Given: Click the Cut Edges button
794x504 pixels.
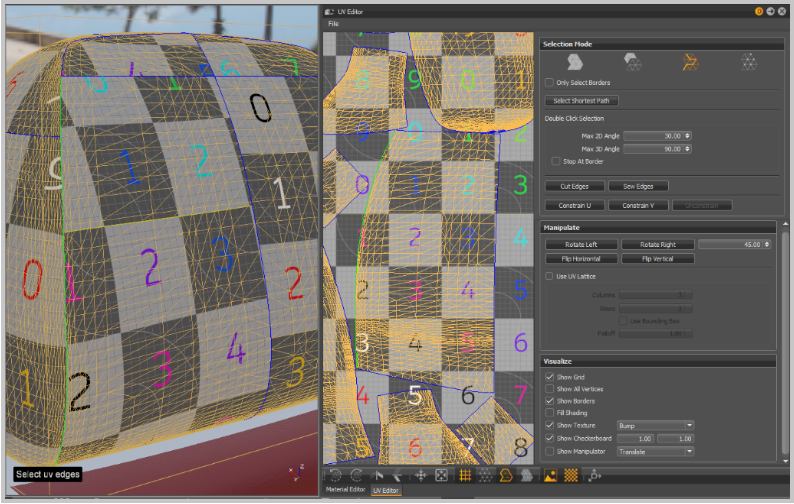Looking at the screenshot, I should click(574, 186).
